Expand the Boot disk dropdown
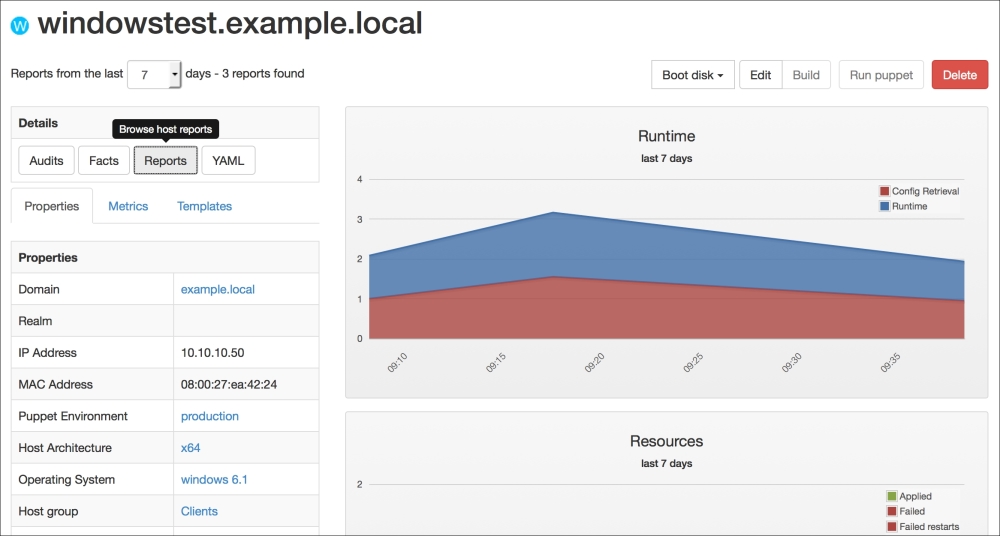The height and width of the screenshot is (536, 1000). 692,75
